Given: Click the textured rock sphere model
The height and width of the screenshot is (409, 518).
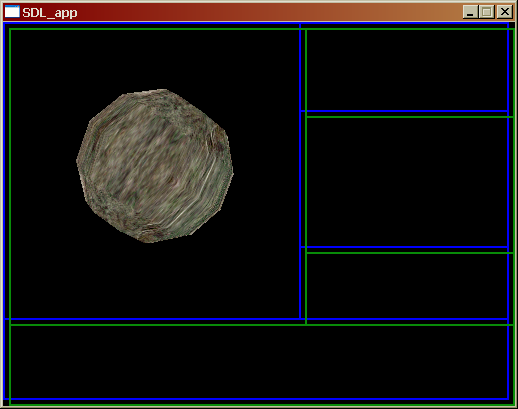Looking at the screenshot, I should [x=155, y=166].
